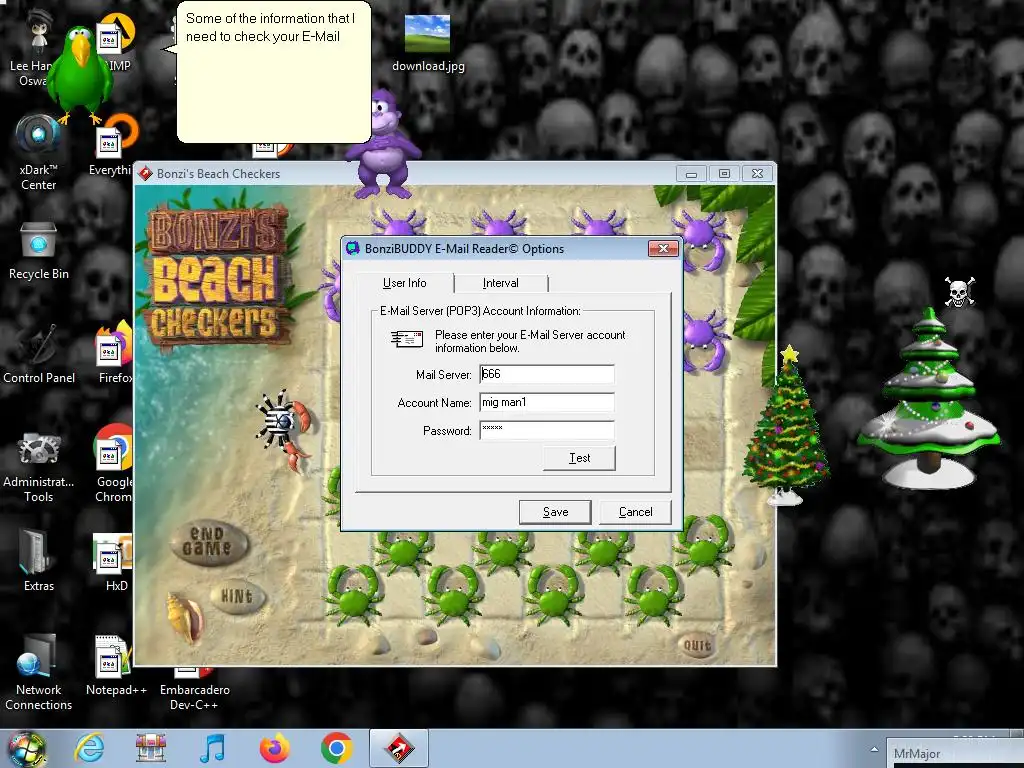
Task: Select the User Info tab
Action: tap(405, 283)
